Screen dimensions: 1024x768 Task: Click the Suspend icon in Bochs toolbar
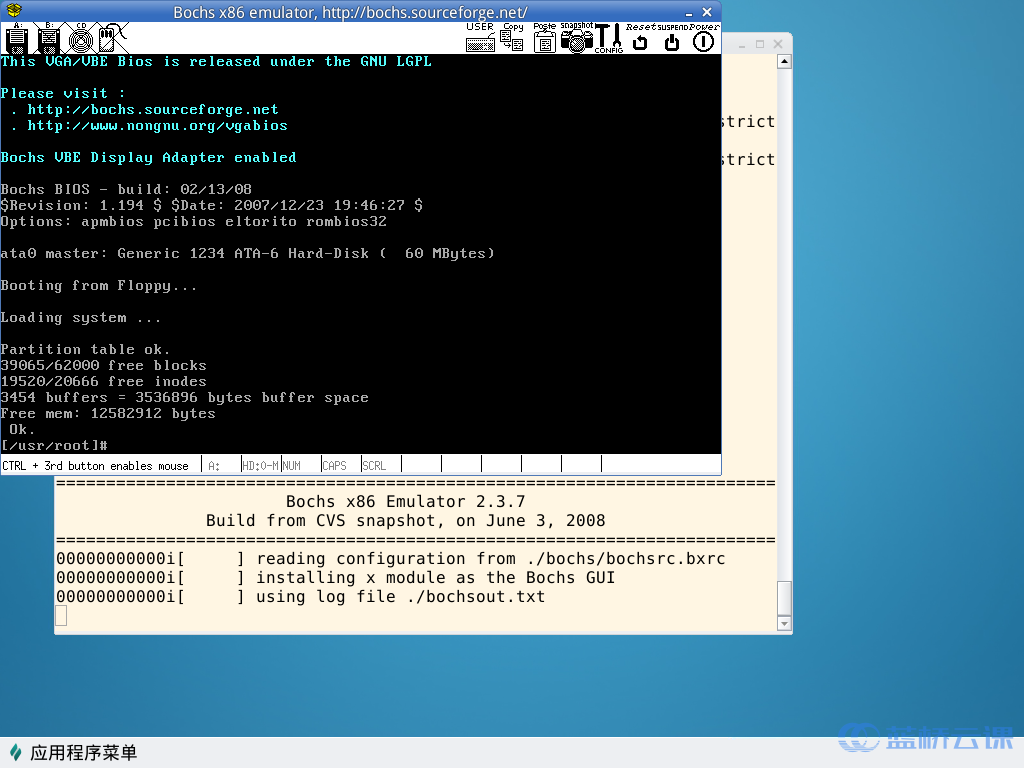(x=672, y=41)
